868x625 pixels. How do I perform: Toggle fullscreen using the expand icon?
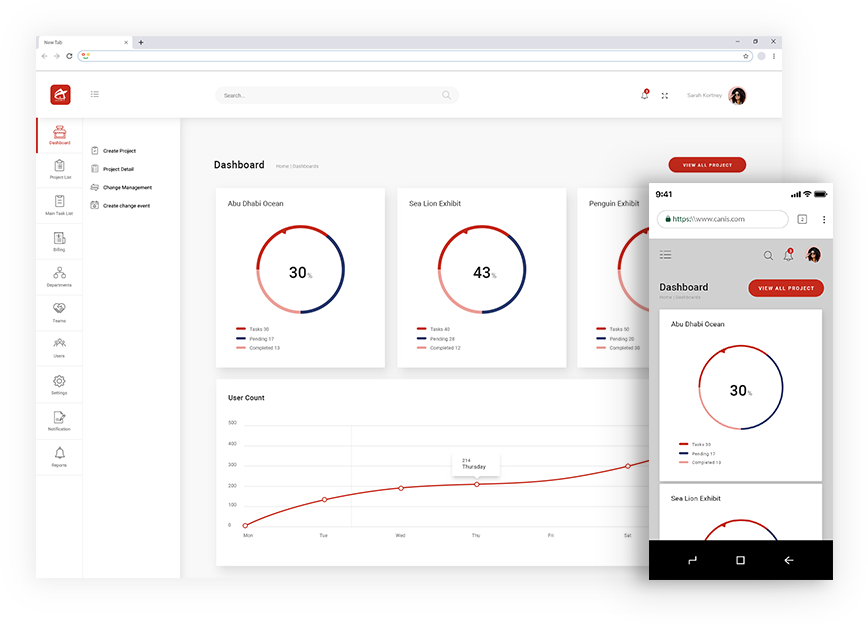click(664, 96)
